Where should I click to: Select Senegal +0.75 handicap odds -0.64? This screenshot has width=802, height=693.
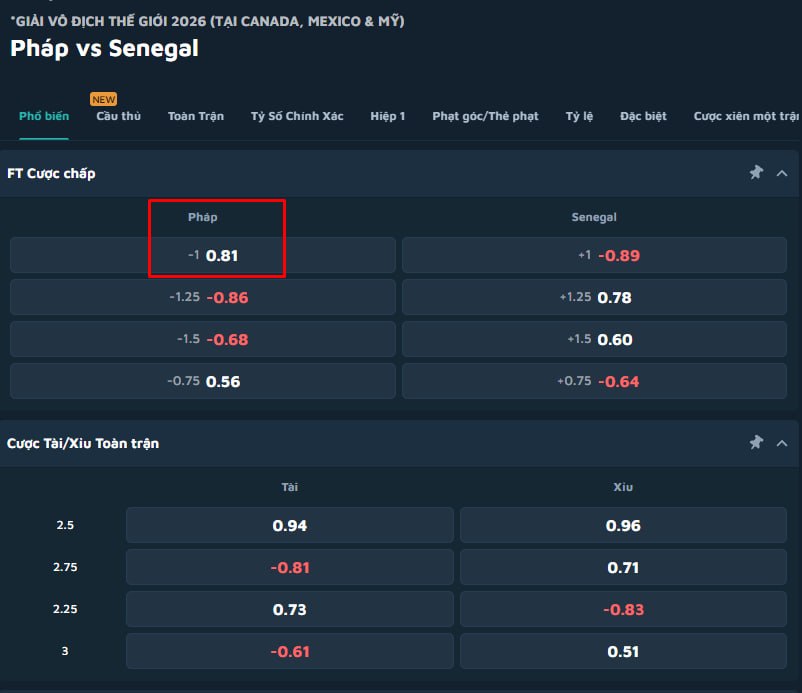[594, 381]
